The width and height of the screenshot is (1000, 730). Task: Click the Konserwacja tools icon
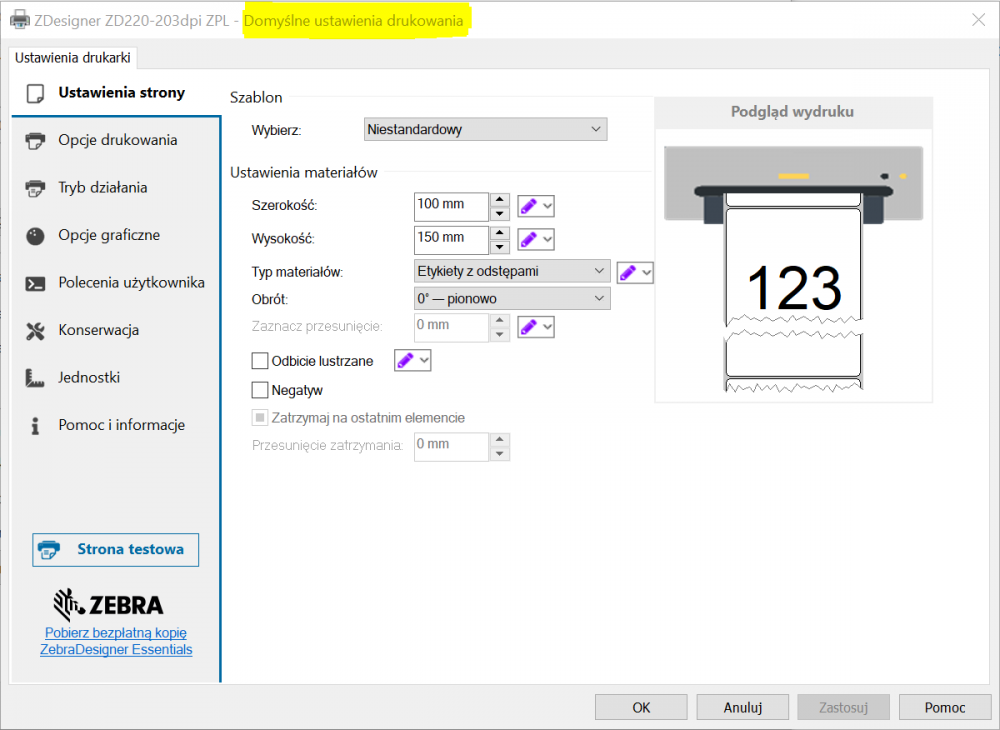(x=35, y=331)
